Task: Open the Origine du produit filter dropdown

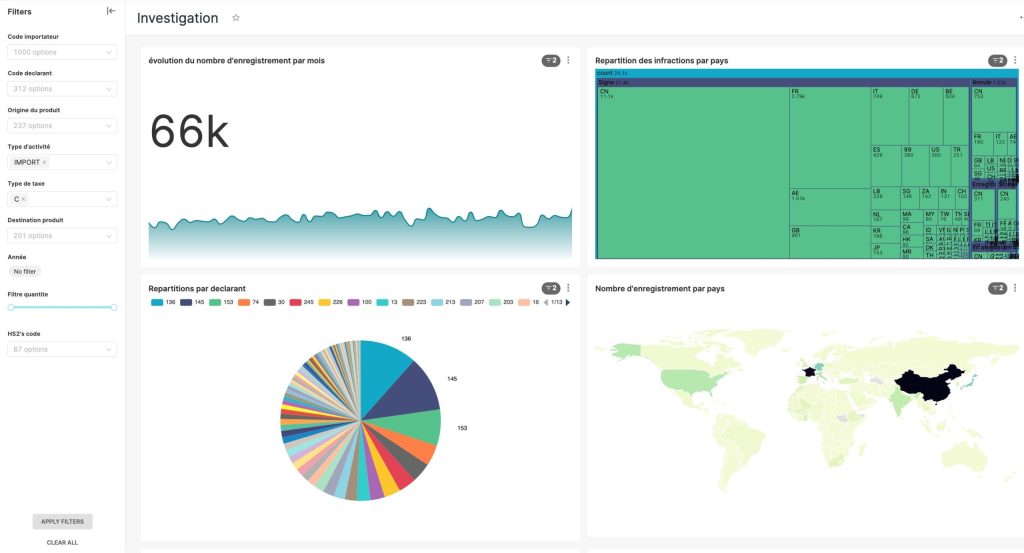Action: (62, 125)
